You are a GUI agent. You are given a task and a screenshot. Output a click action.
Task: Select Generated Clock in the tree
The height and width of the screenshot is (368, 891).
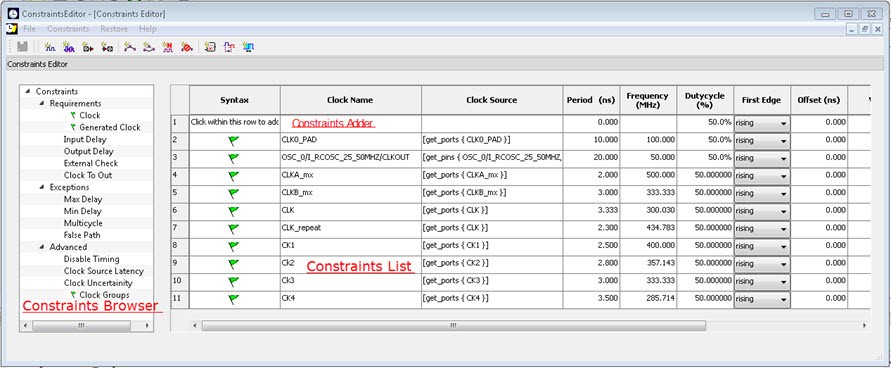[110, 127]
